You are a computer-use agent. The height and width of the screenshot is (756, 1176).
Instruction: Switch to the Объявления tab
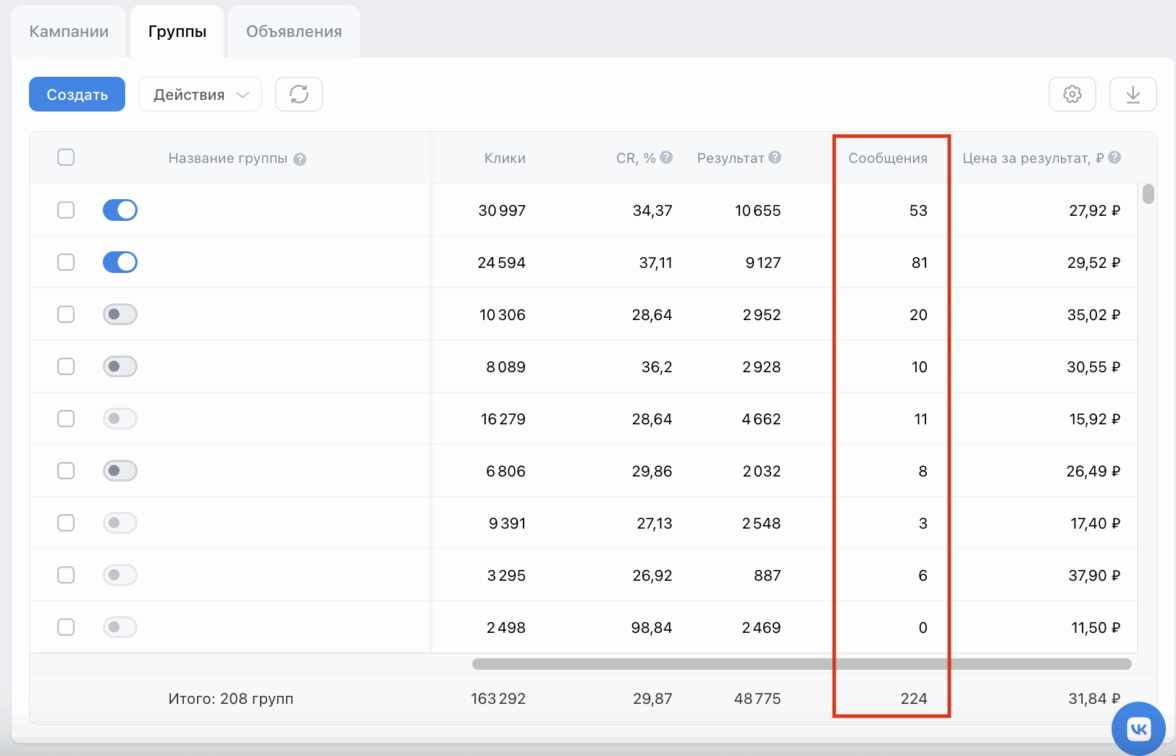click(294, 31)
